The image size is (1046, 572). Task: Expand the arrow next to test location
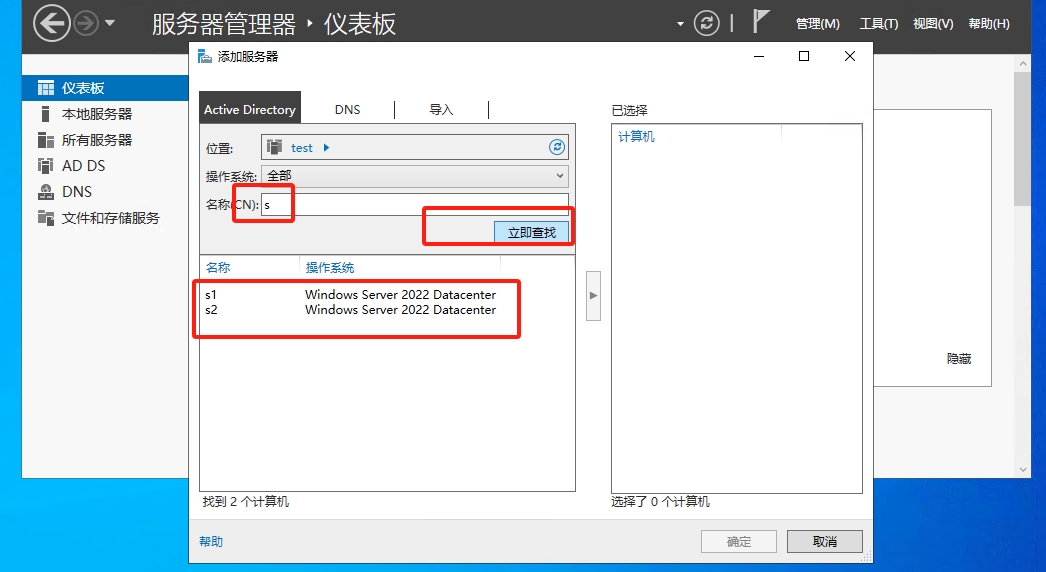(326, 148)
